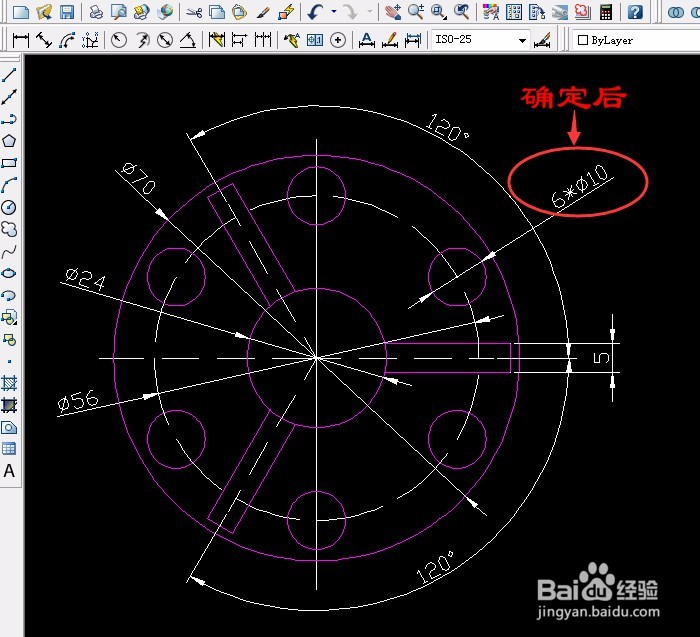Select the Ellipse tool
Image resolution: width=700 pixels, height=637 pixels.
9,273
